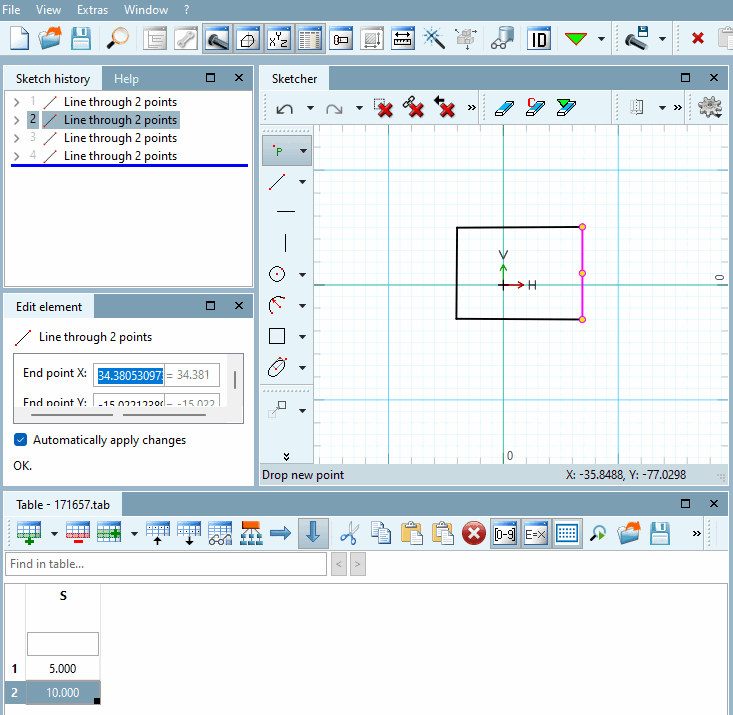Click the Find in table search field
Screen dimensions: 733x715
[x=165, y=564]
